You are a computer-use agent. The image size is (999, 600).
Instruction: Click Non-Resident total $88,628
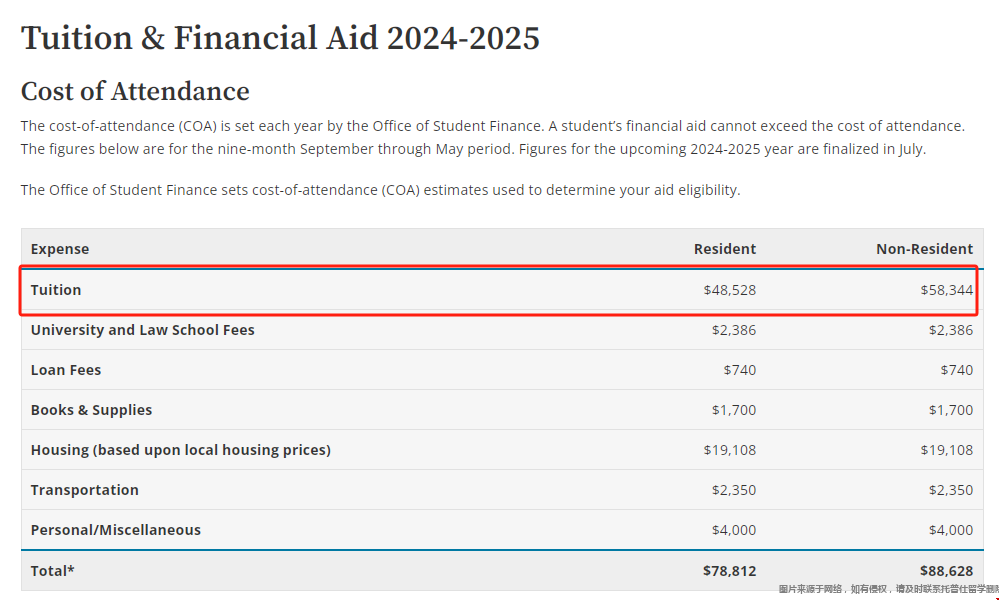pyautogui.click(x=946, y=571)
